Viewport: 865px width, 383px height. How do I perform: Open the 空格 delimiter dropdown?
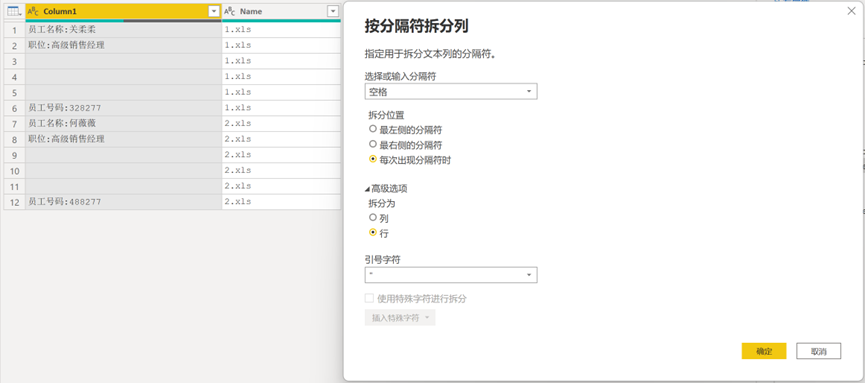(x=451, y=92)
